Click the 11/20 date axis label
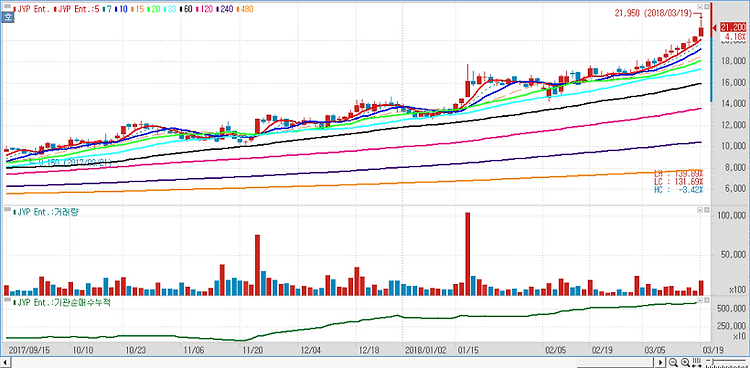 [x=253, y=349]
